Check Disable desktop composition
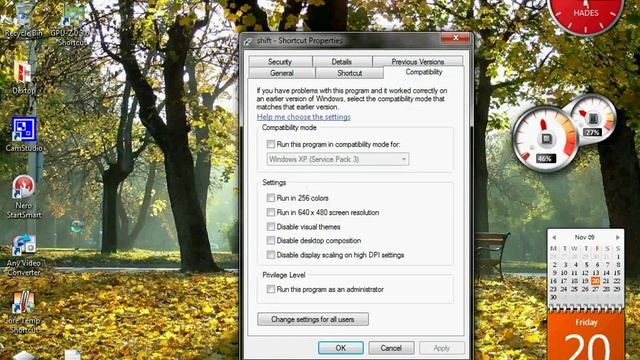The image size is (640, 360). pos(271,240)
